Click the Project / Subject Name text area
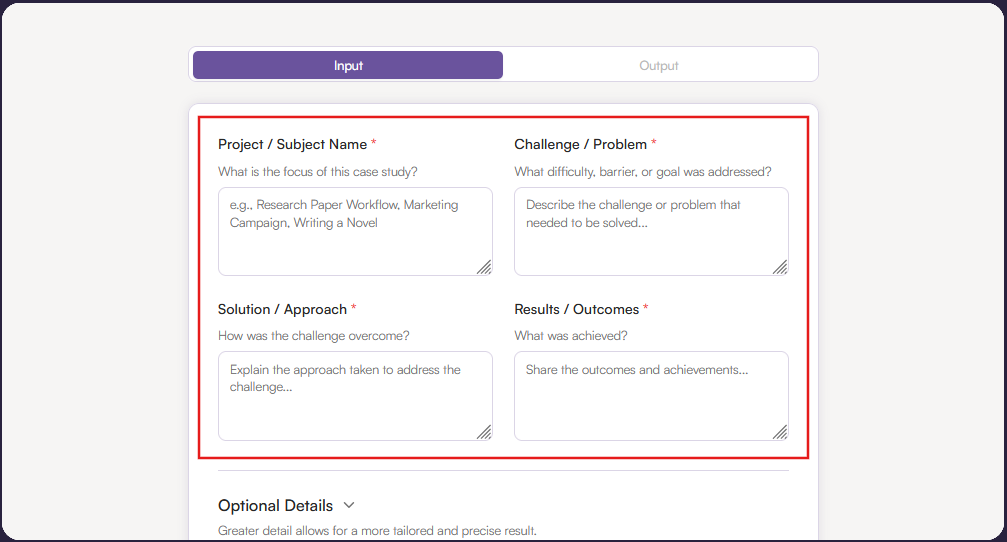 pos(355,231)
